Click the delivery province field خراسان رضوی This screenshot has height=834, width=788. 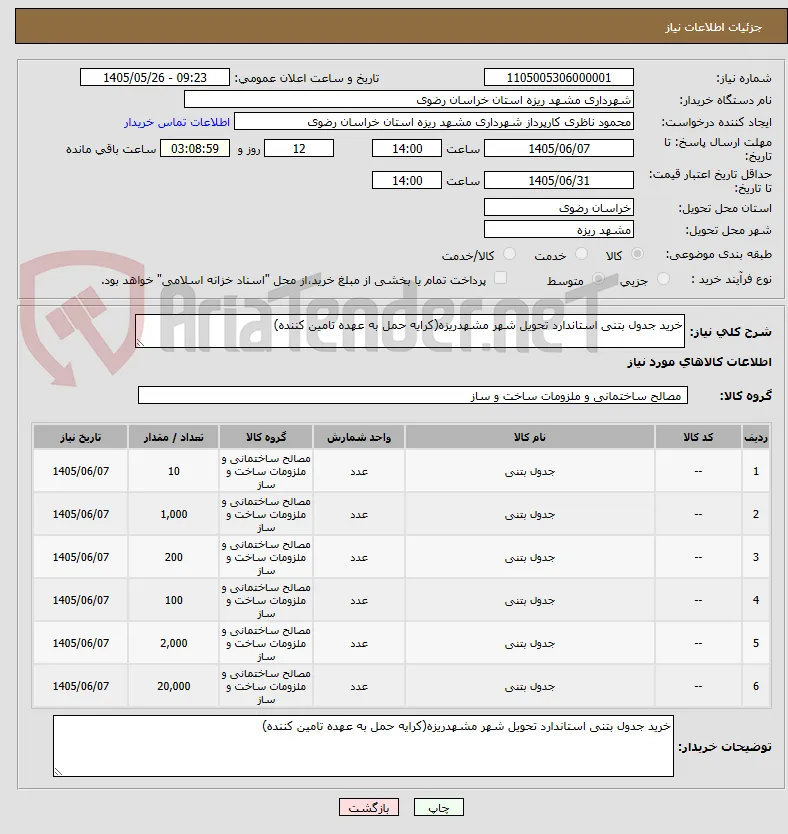coord(559,208)
